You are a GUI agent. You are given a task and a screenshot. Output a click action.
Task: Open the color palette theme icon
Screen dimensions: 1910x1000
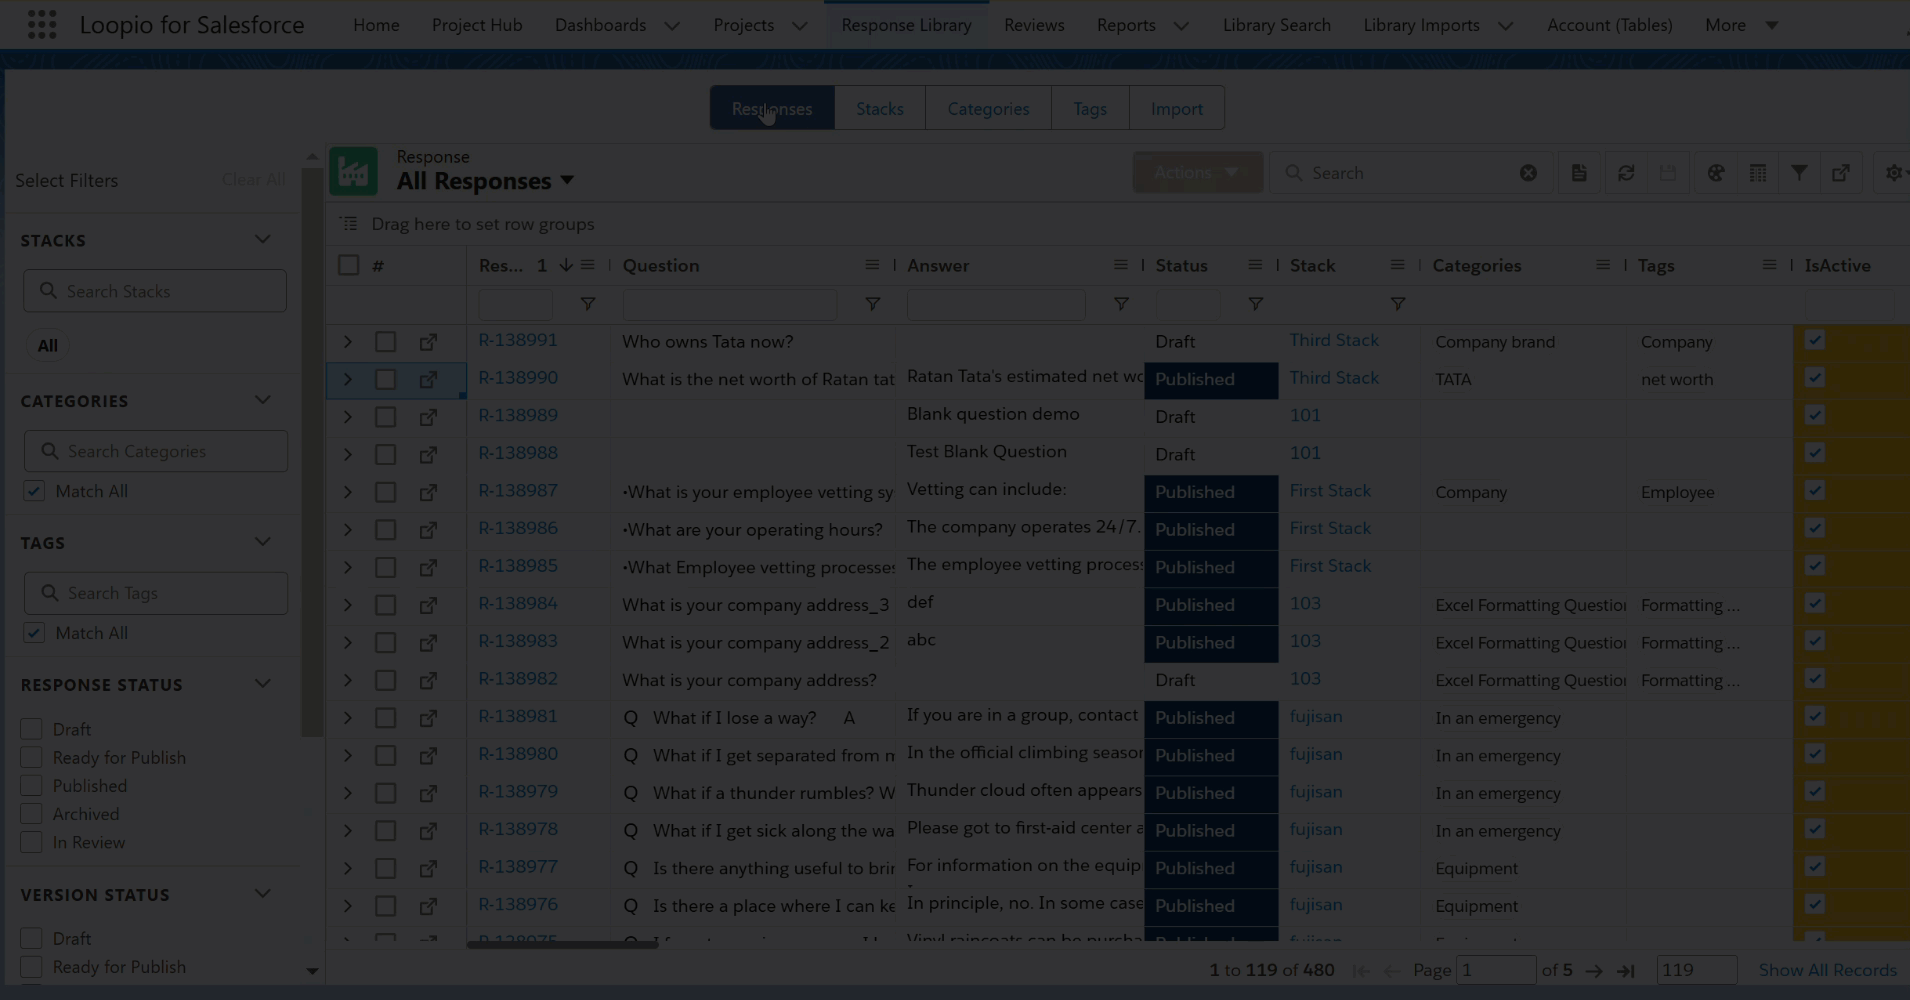[1716, 173]
